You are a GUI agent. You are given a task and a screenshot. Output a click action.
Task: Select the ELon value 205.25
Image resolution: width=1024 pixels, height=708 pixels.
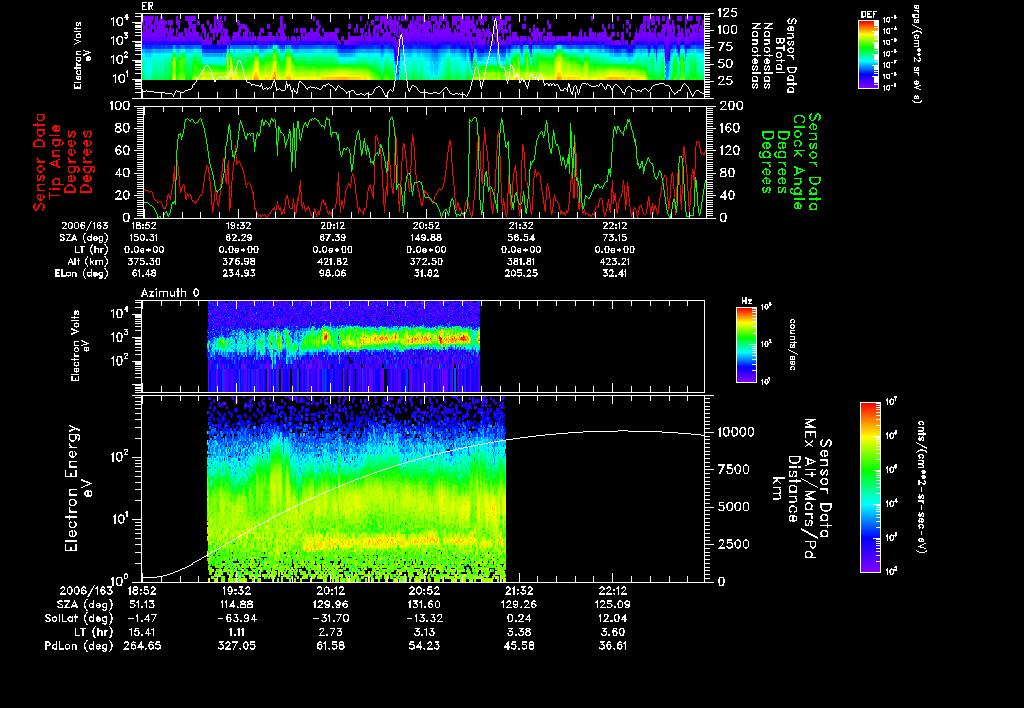[x=521, y=274]
